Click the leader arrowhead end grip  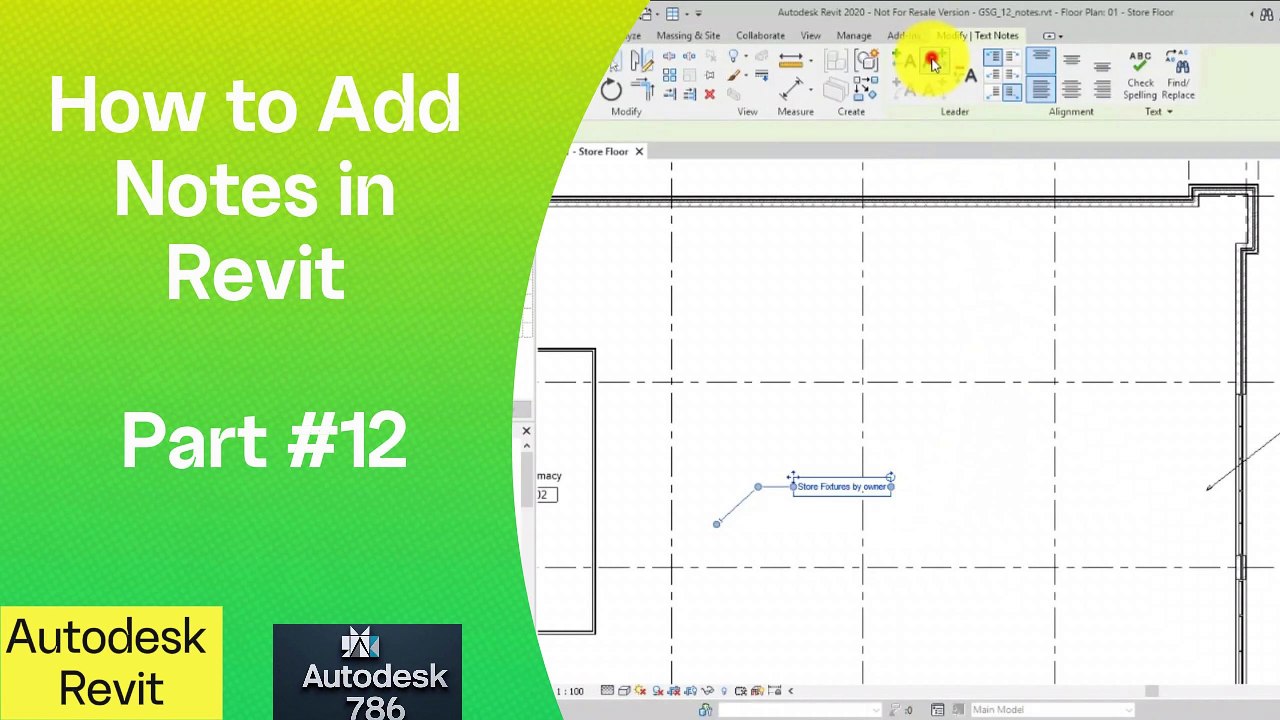pyautogui.click(x=716, y=523)
